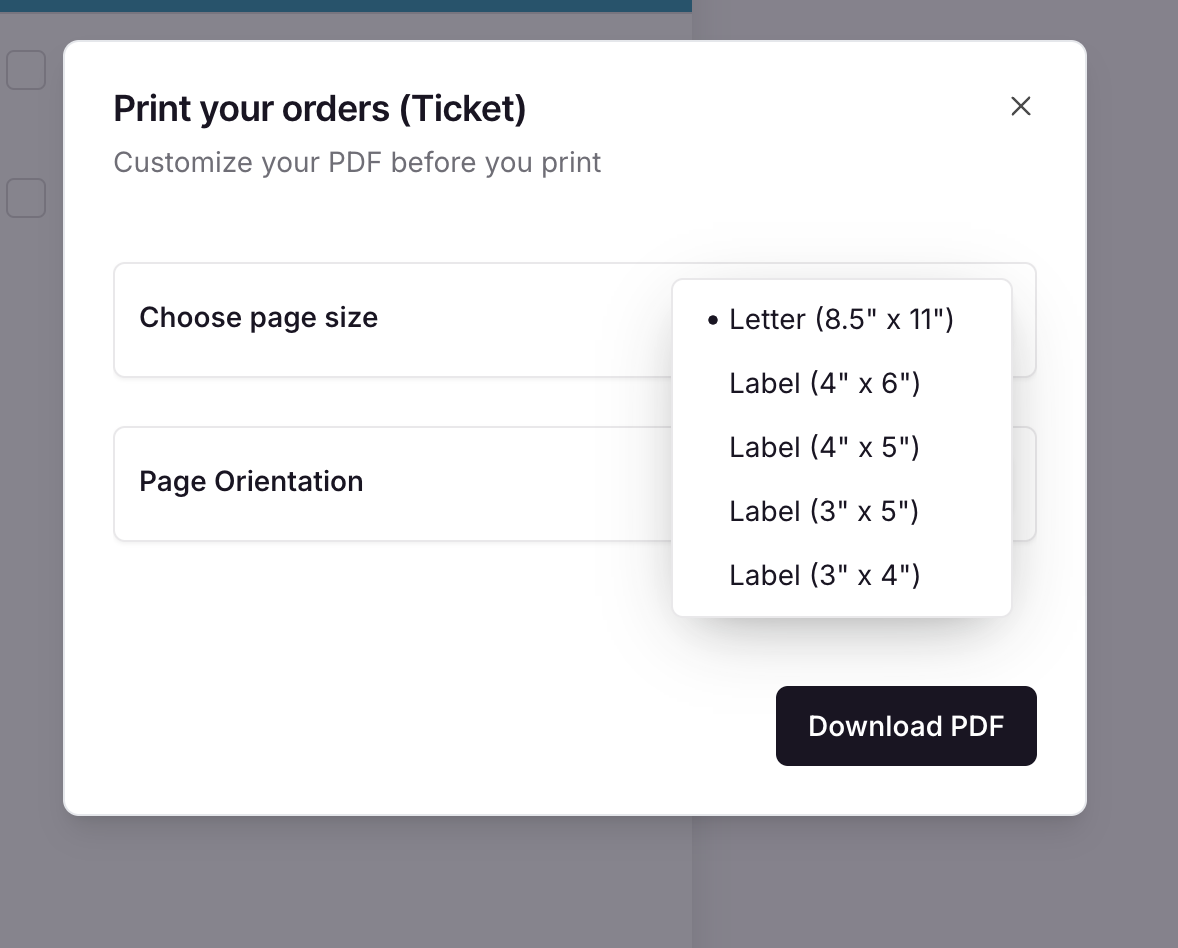This screenshot has width=1178, height=948.
Task: Open the Page Orientation dropdown's visible right edge
Action: [x=1024, y=484]
